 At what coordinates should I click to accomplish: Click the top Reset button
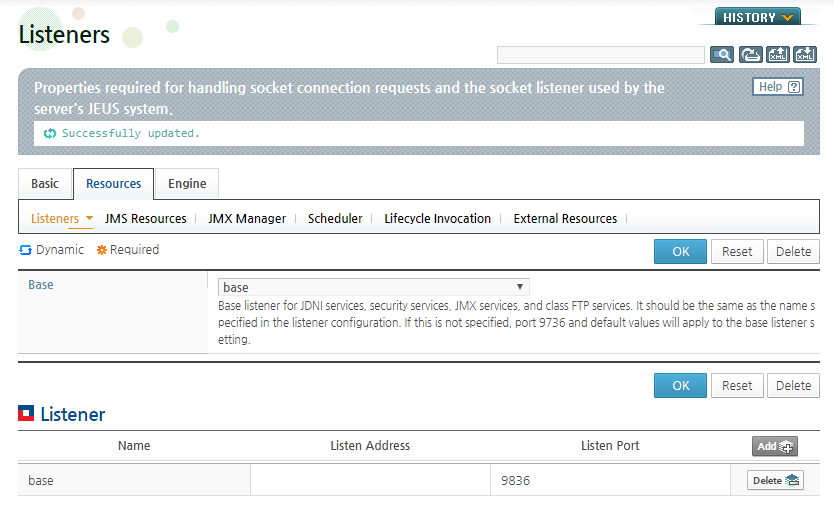pyautogui.click(x=737, y=252)
